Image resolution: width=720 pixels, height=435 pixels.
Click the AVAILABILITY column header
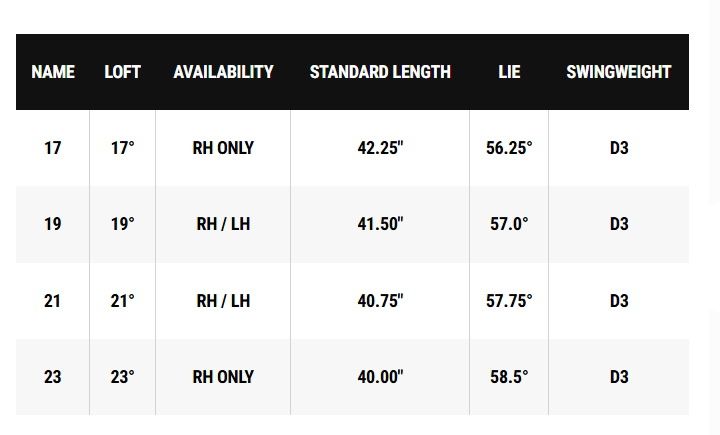click(x=223, y=72)
